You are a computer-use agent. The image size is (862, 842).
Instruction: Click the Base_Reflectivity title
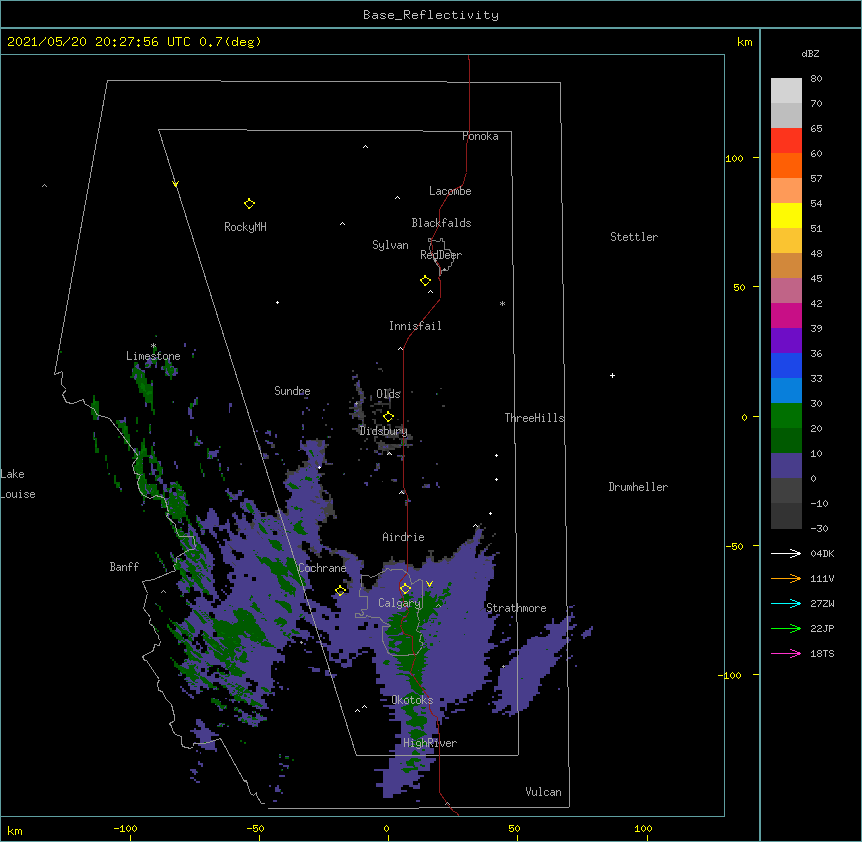431,15
